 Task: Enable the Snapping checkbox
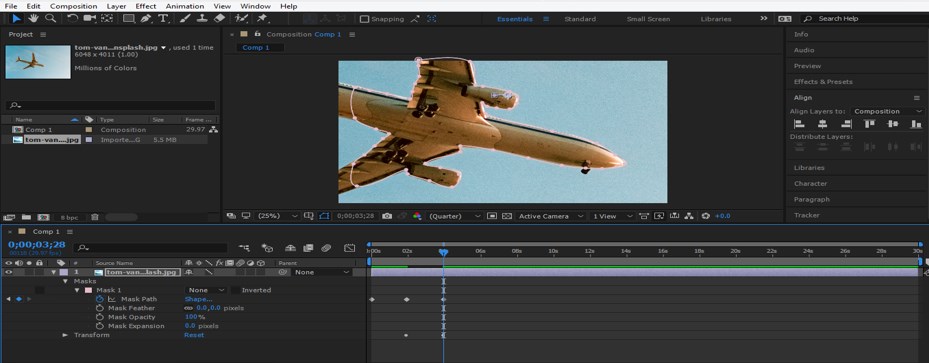(364, 19)
